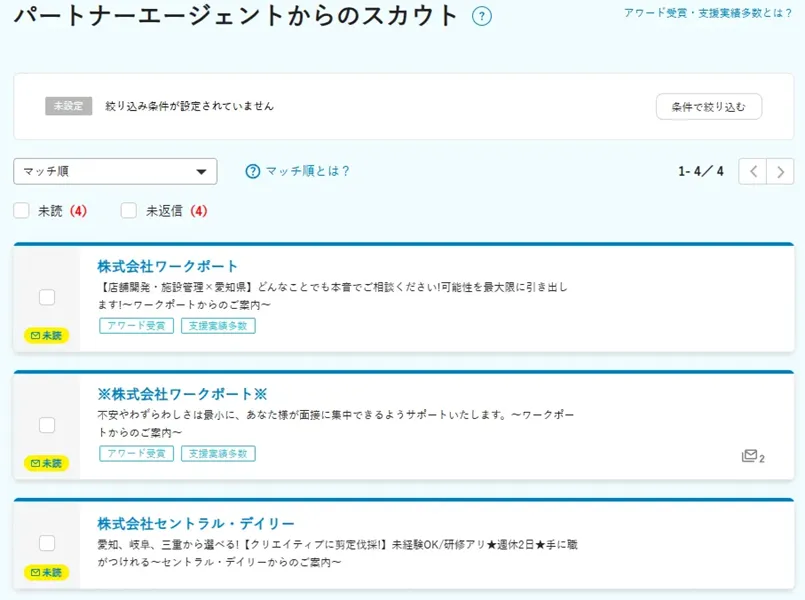
Task: Click the help icon beside the page title
Action: [482, 16]
